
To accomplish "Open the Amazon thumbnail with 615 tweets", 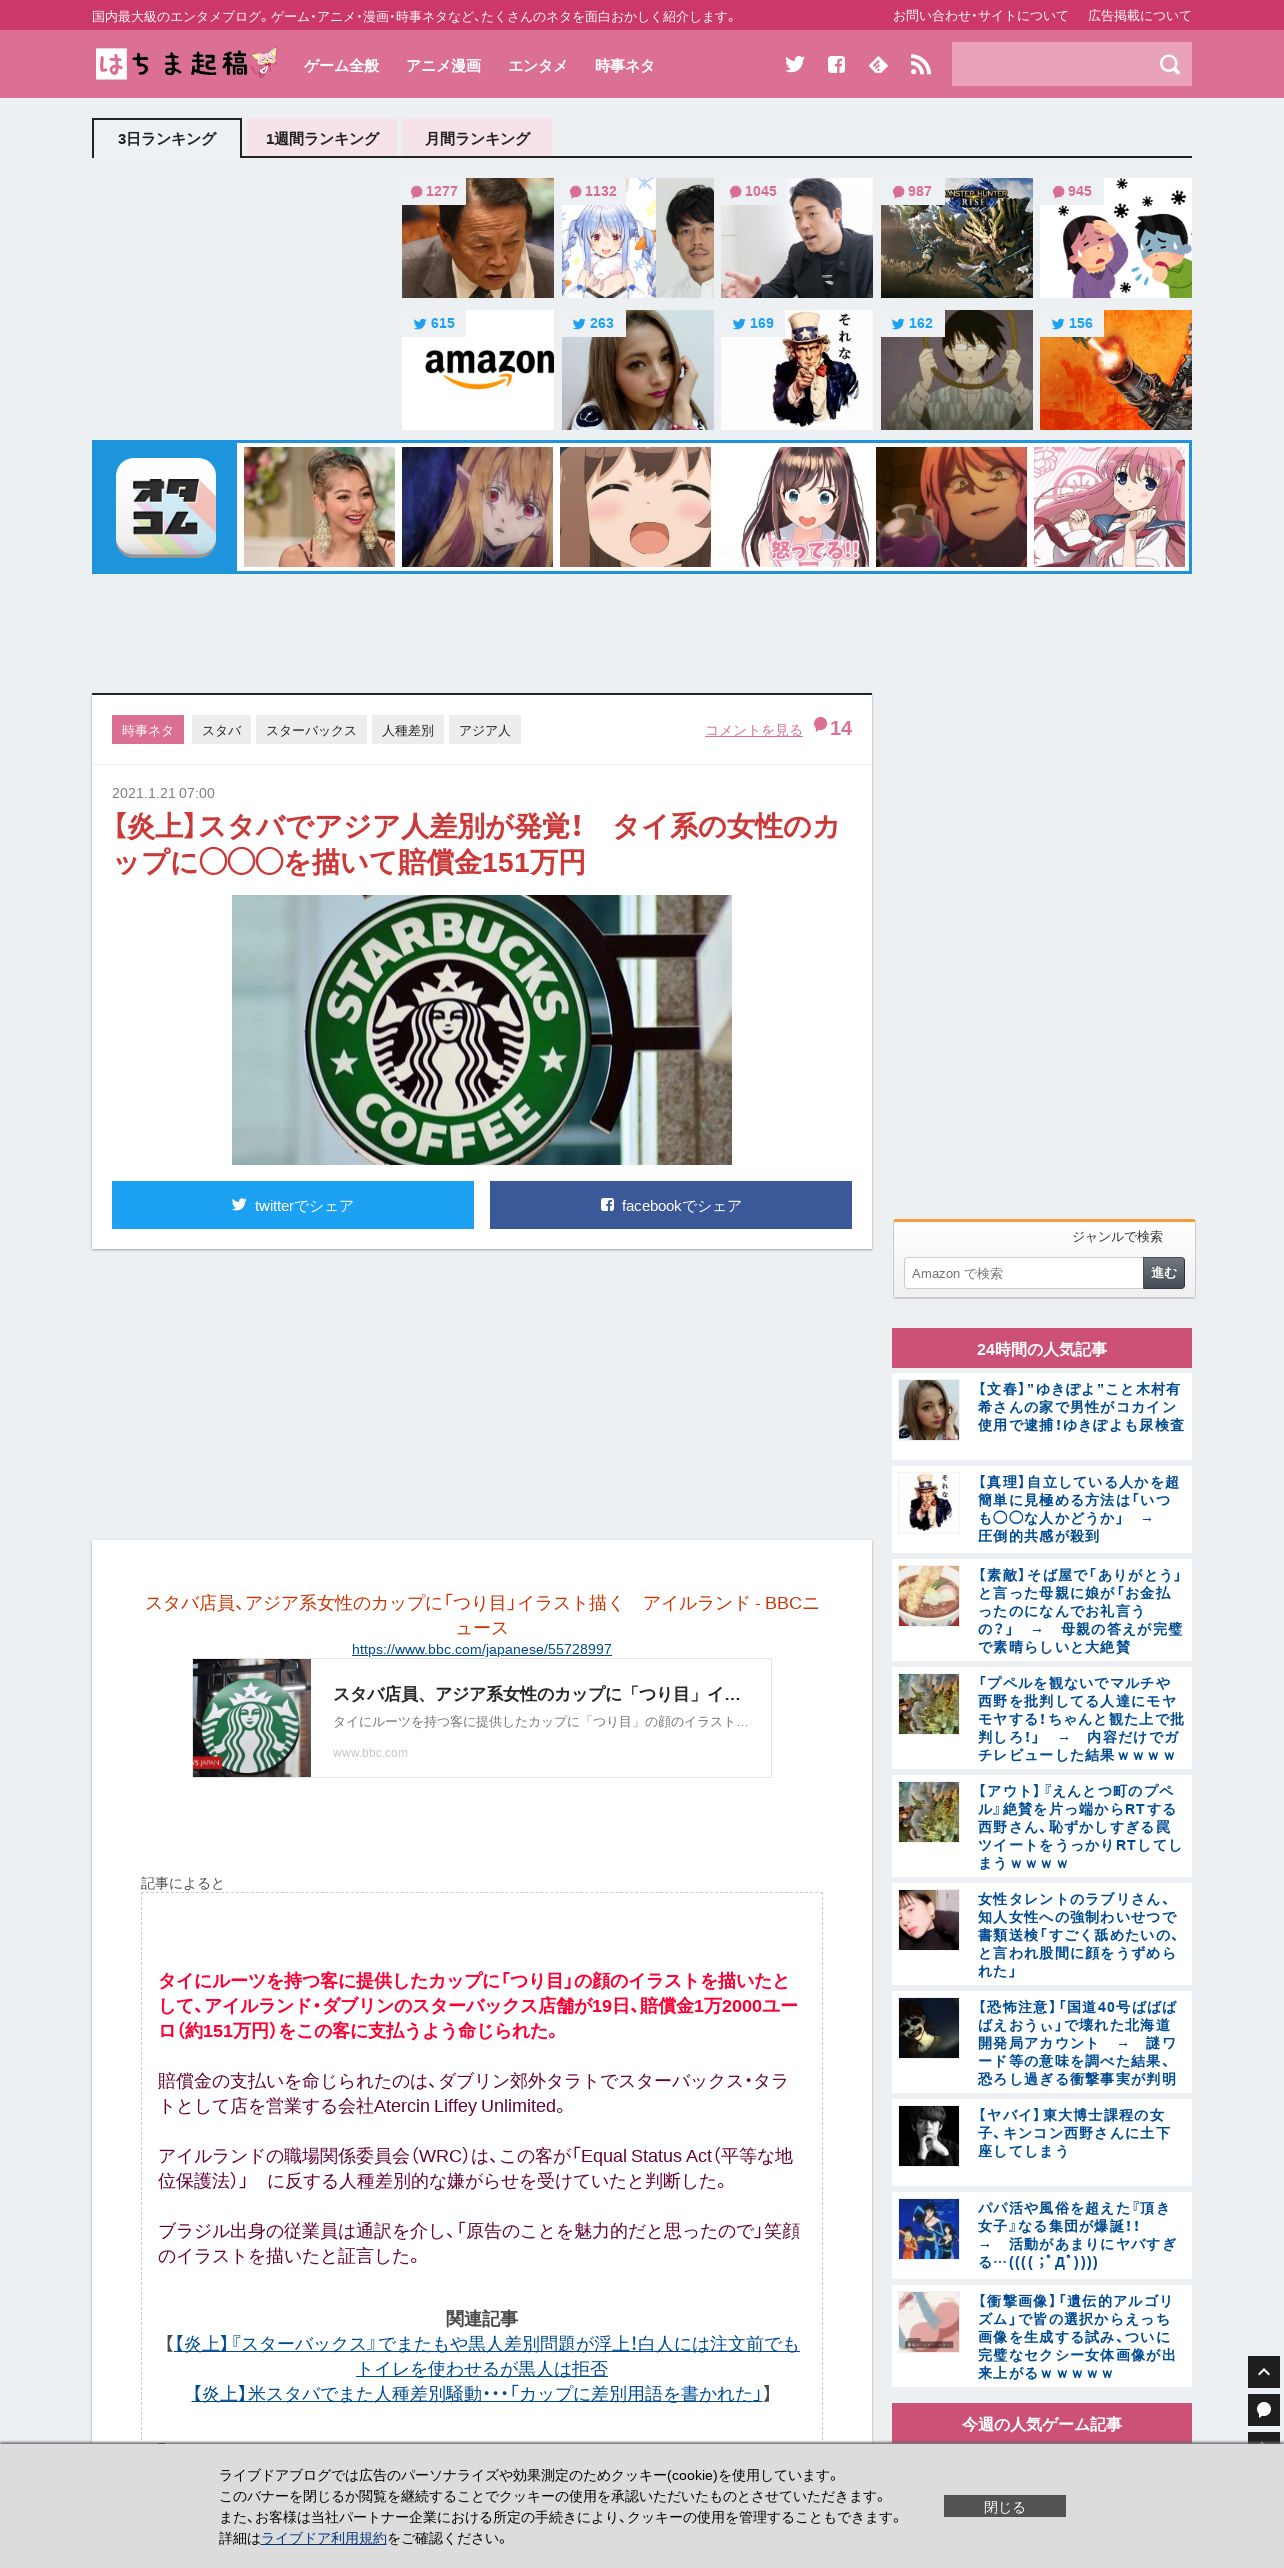I will pyautogui.click(x=477, y=370).
